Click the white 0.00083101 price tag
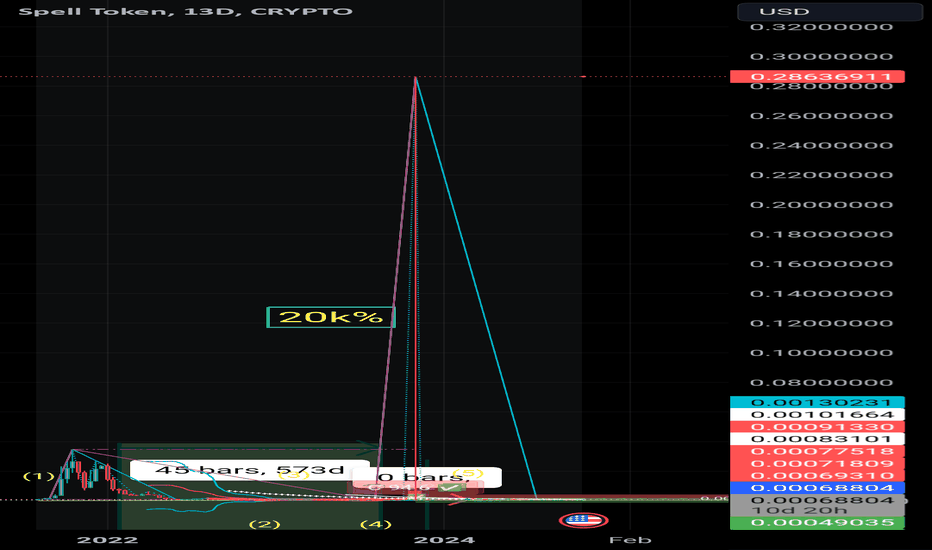This screenshot has height=550, width=932. pos(817,439)
